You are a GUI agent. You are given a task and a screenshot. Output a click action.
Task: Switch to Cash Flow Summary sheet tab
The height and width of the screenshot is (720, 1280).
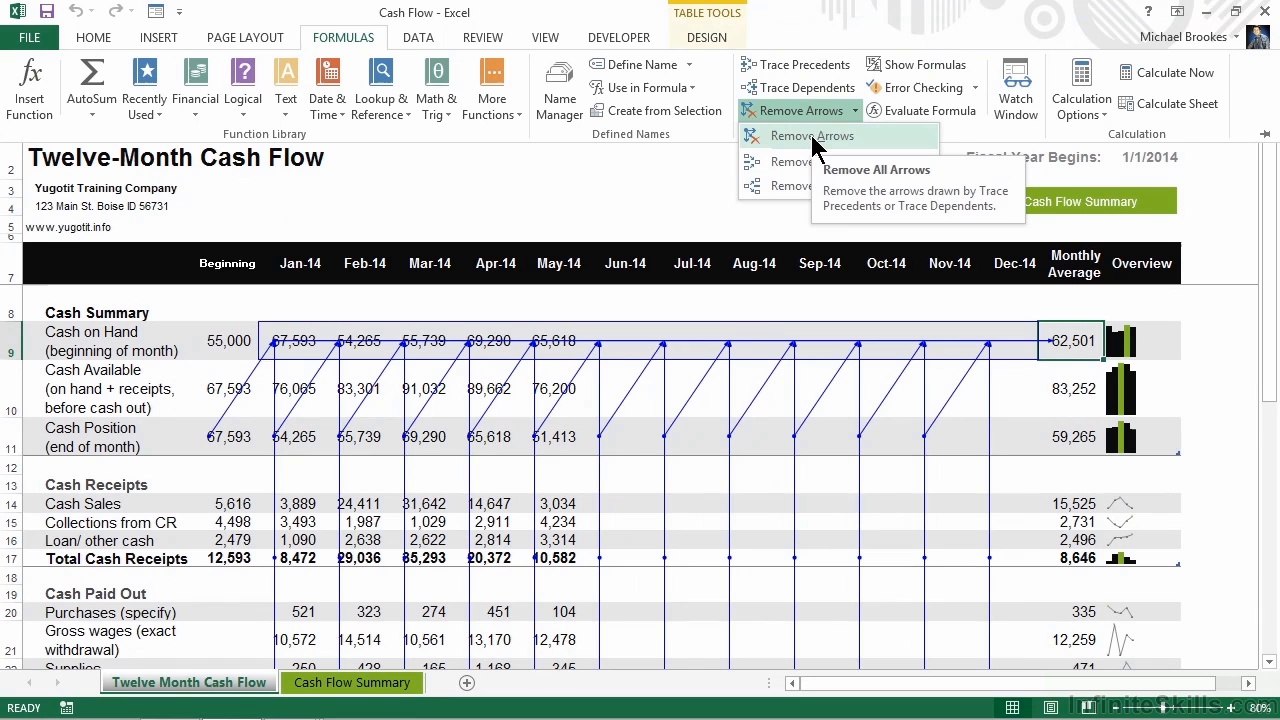click(x=352, y=683)
